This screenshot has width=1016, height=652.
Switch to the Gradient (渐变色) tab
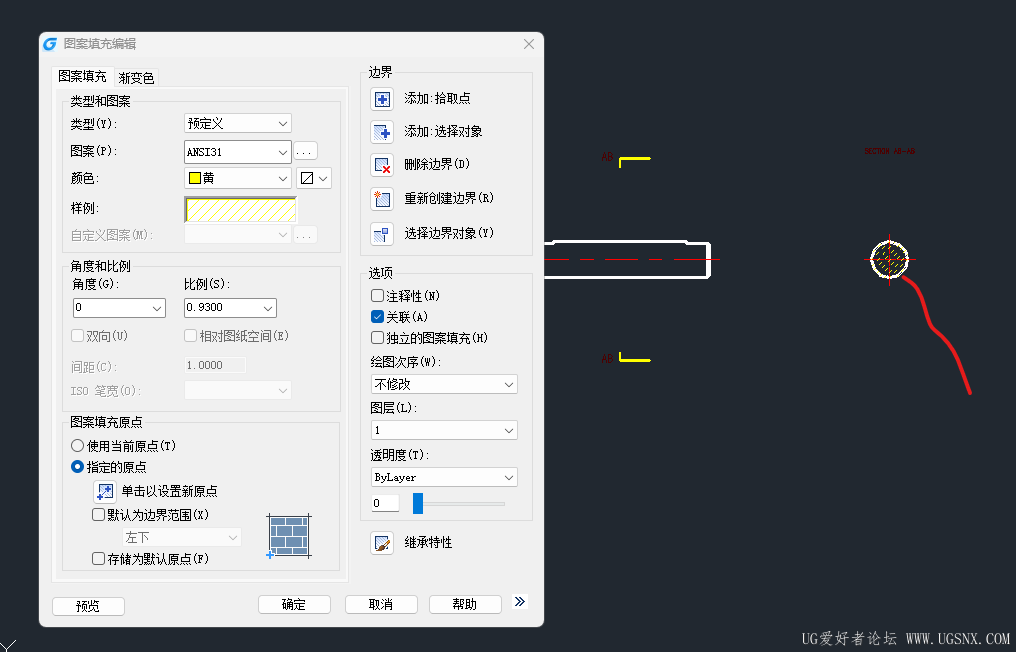(136, 78)
